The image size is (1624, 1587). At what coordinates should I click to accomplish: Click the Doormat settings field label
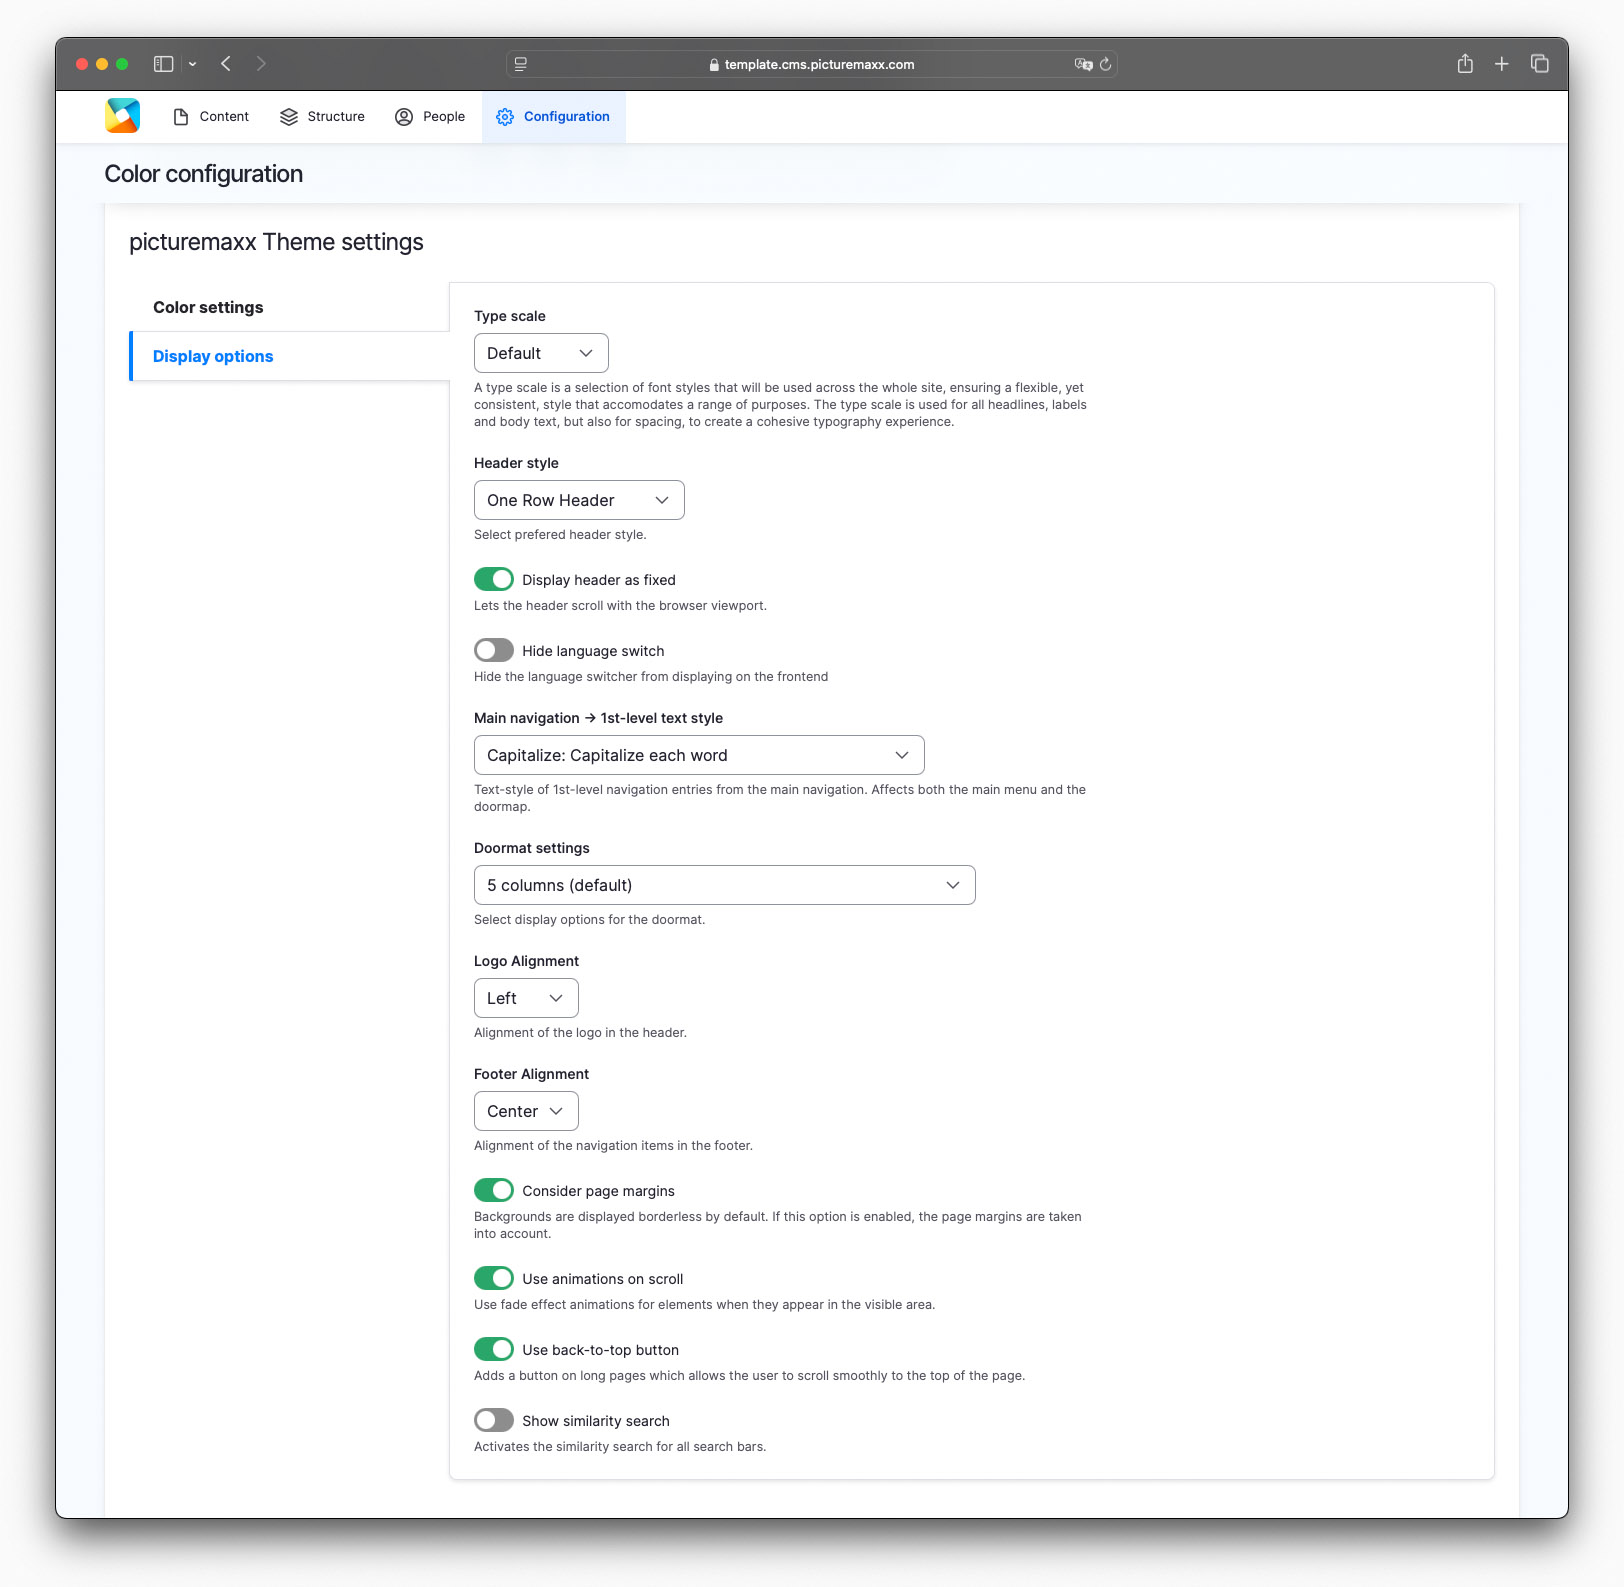point(532,848)
